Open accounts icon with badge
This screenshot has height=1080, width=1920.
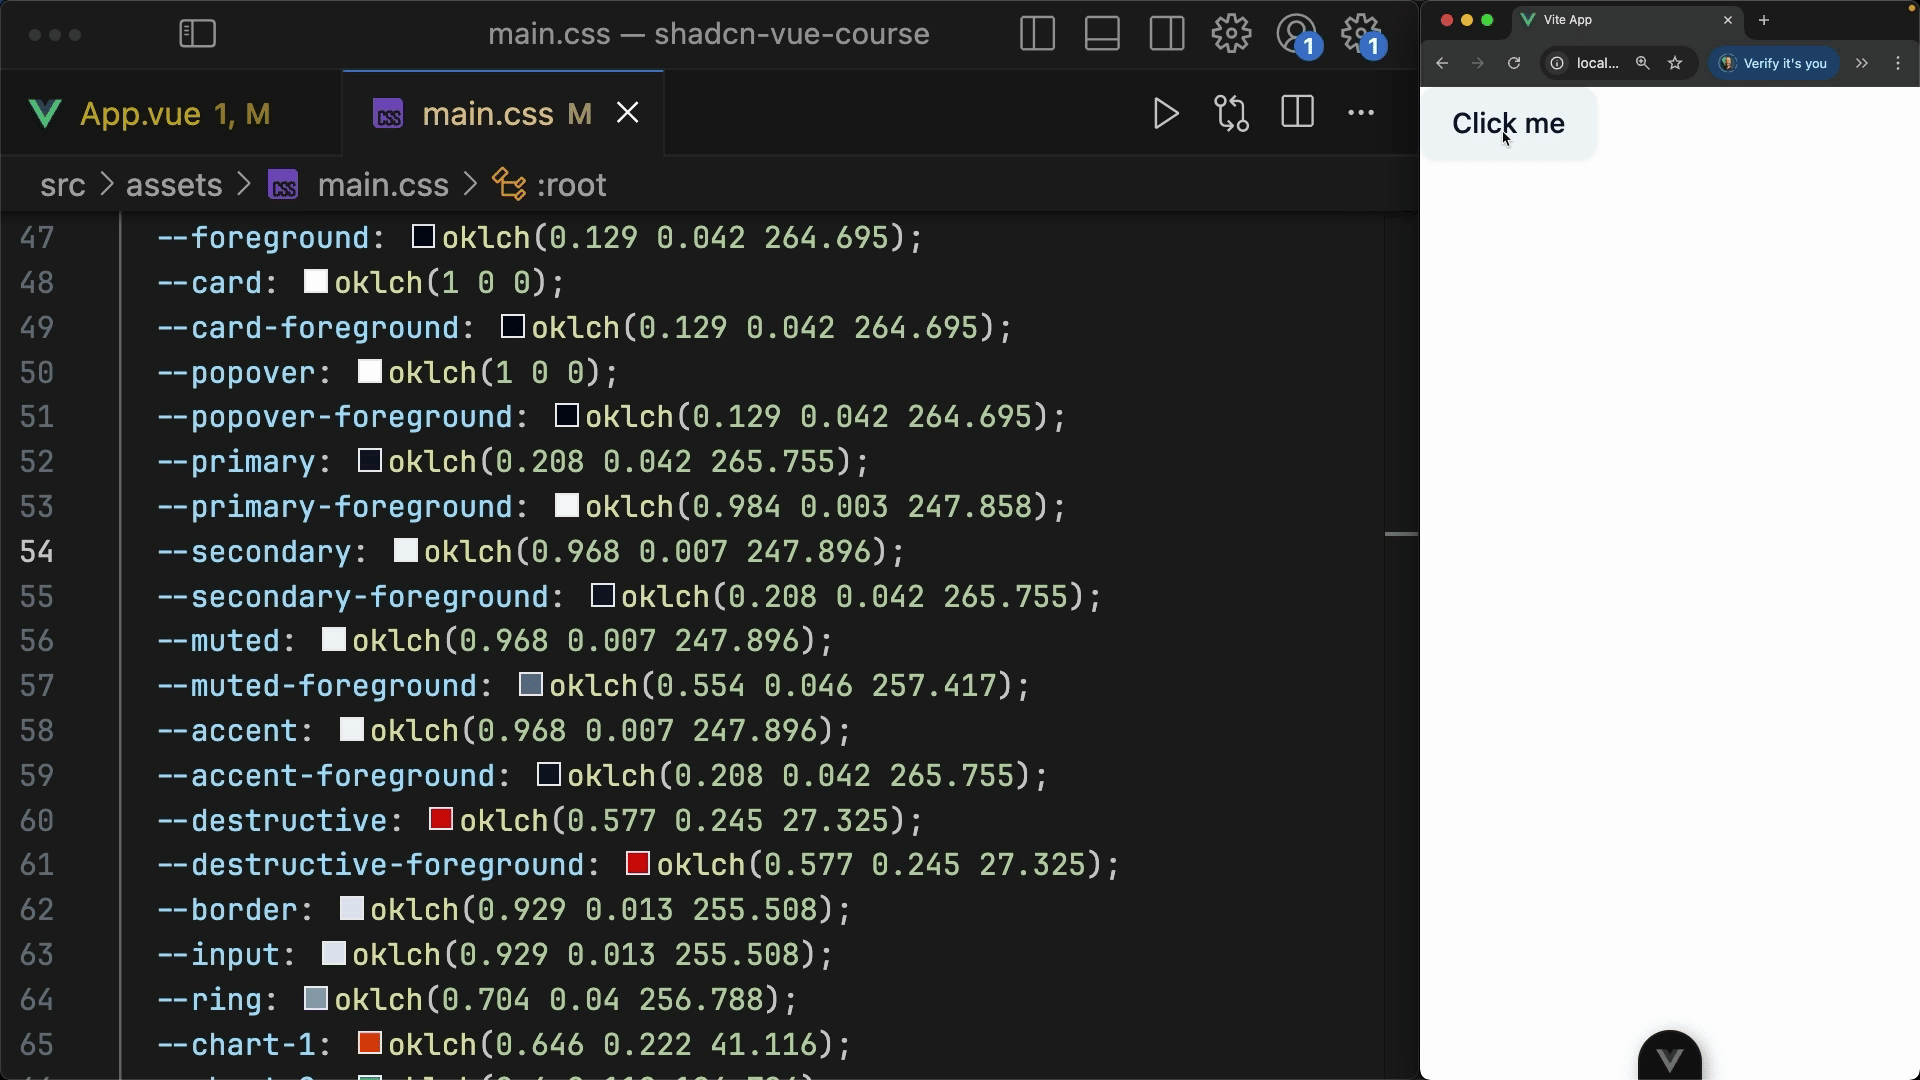[x=1299, y=36]
